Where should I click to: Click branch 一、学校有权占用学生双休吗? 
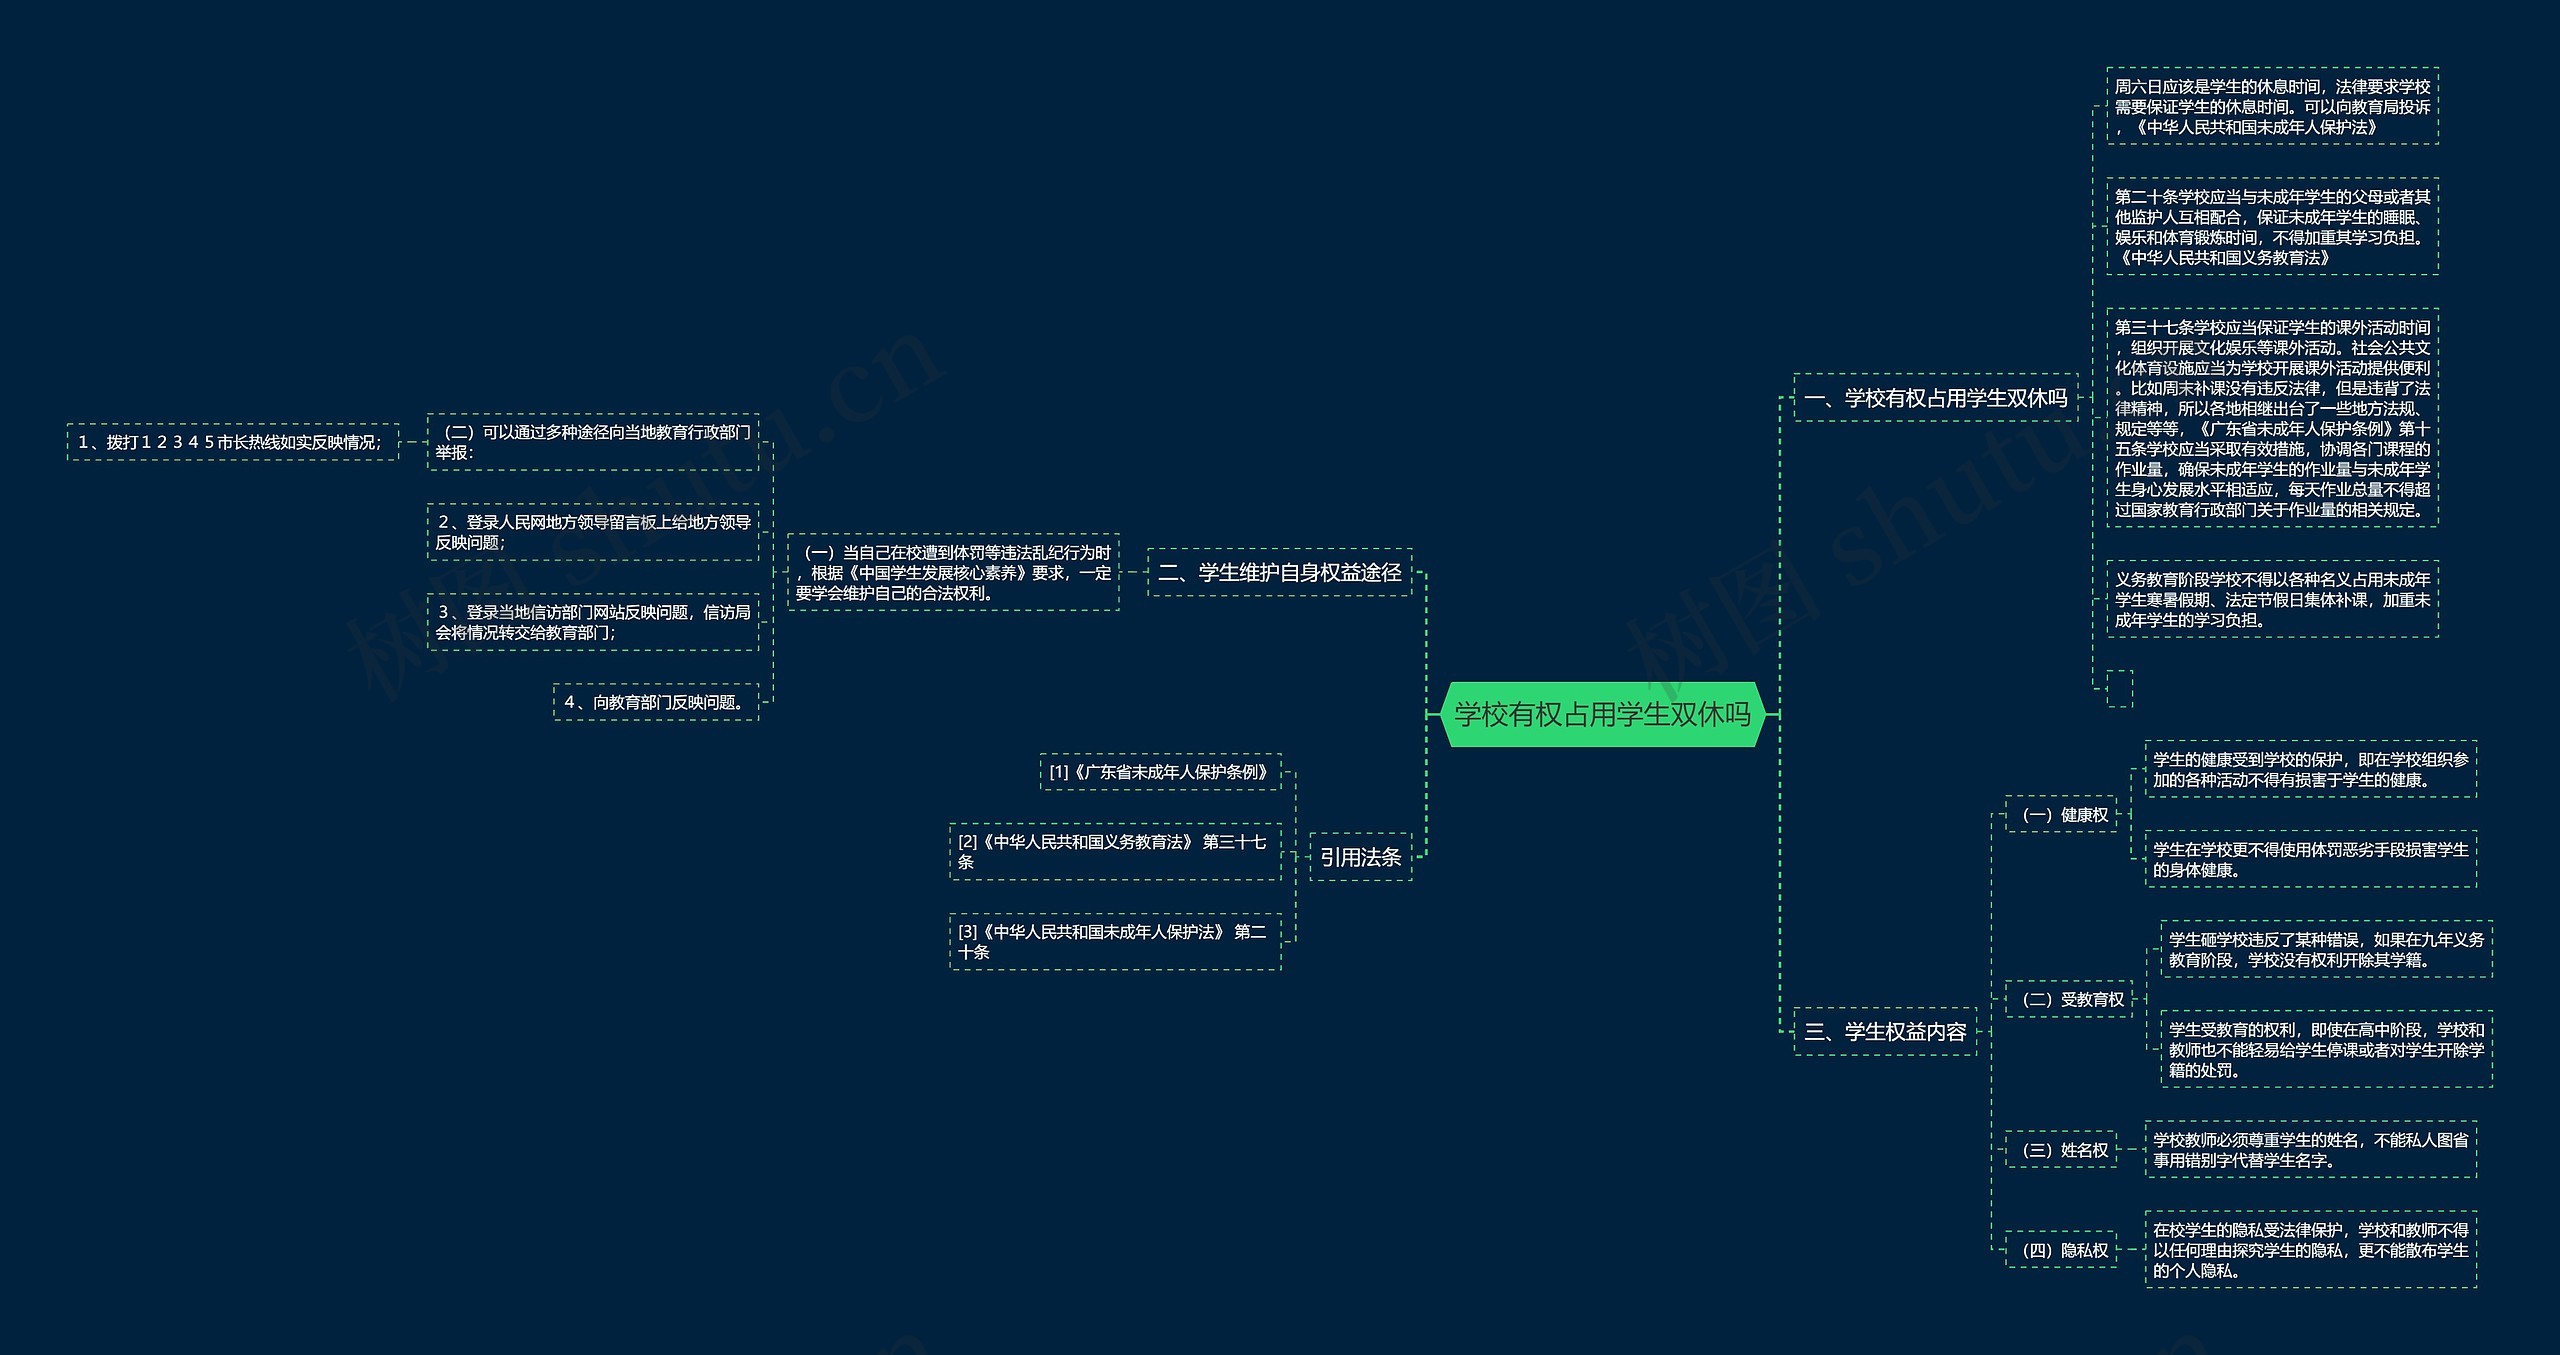click(1935, 398)
